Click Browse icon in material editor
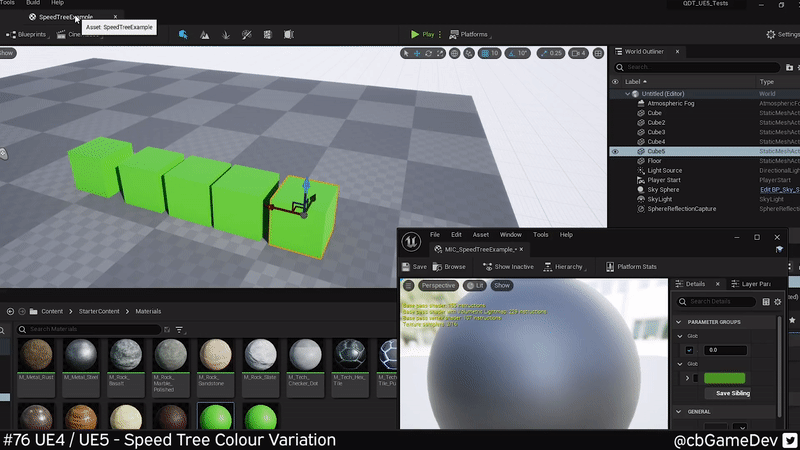Screen dimensions: 800x450 coord(449,267)
